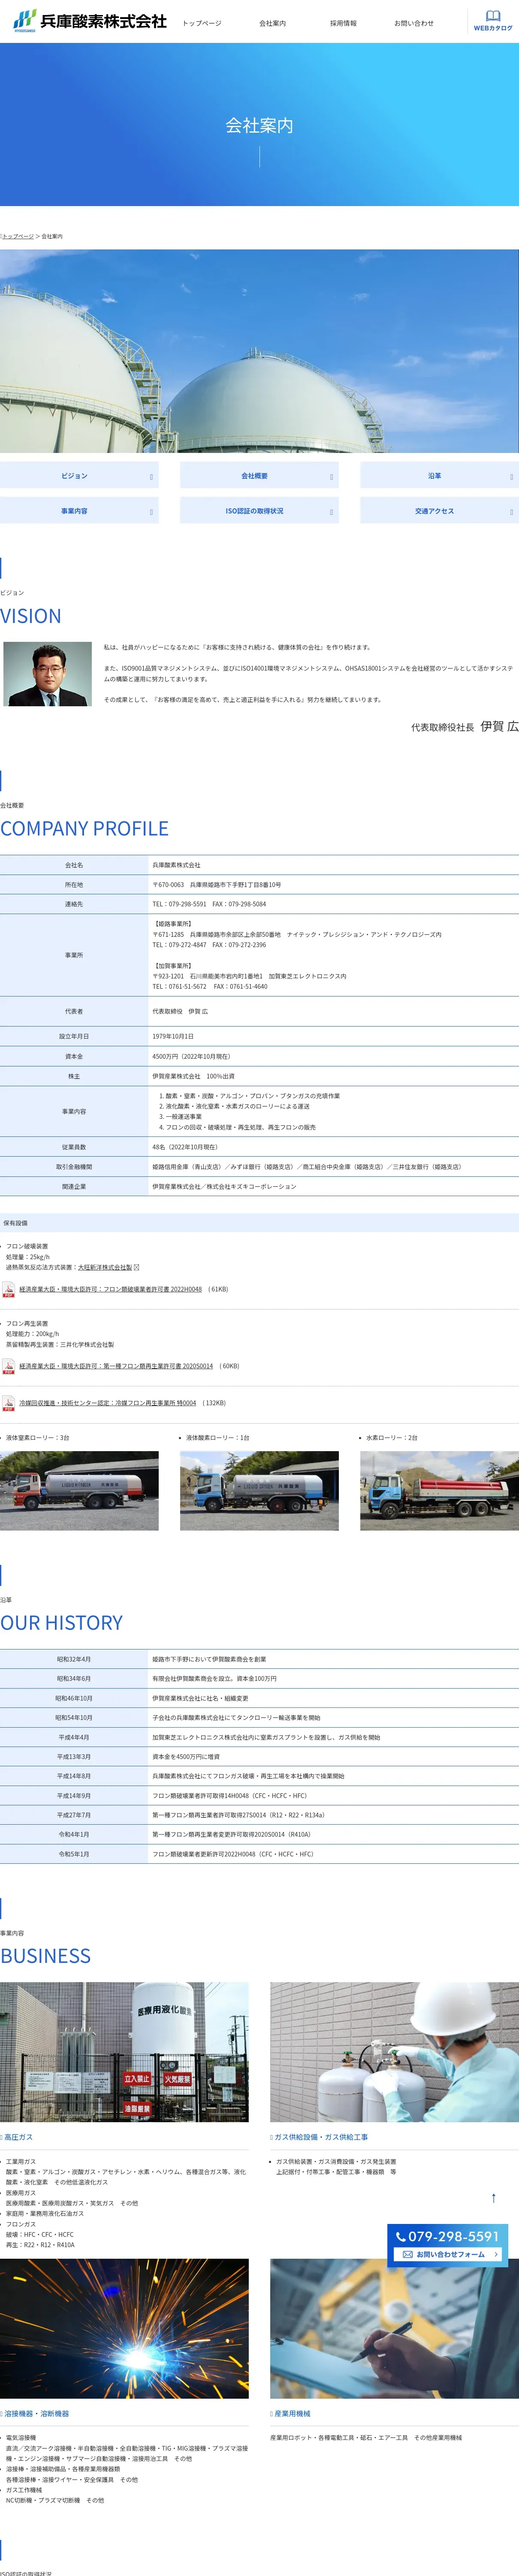Viewport: 519px width, 2576px height.
Task: Open 第一種フロン類再生業許可書 2020S0014 link
Action: pos(116,1366)
